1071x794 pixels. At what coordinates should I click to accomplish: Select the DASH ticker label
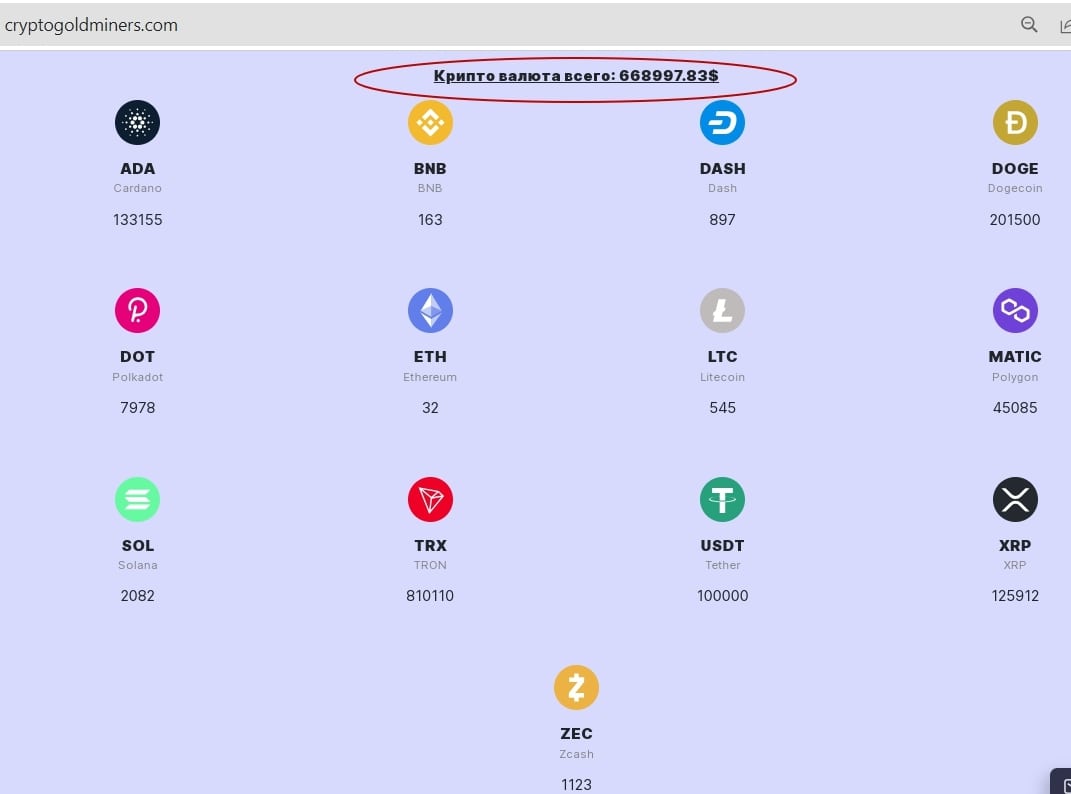click(723, 169)
